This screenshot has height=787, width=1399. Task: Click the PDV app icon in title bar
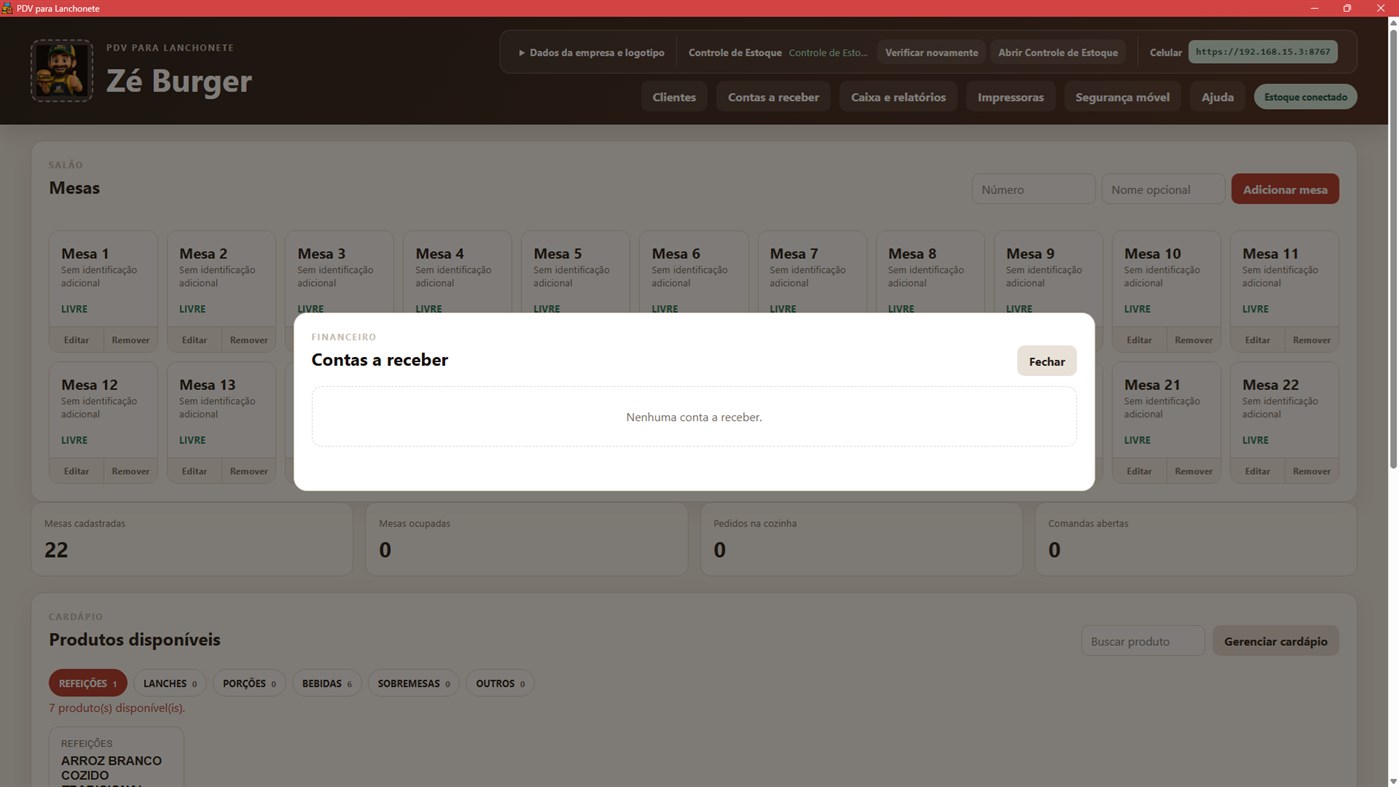point(7,8)
